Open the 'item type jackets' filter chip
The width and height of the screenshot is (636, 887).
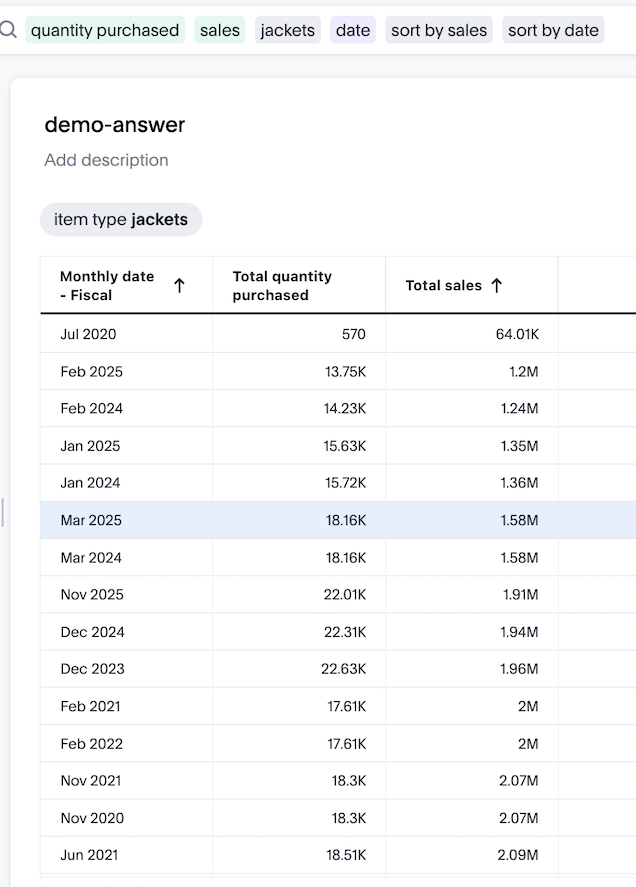click(121, 220)
